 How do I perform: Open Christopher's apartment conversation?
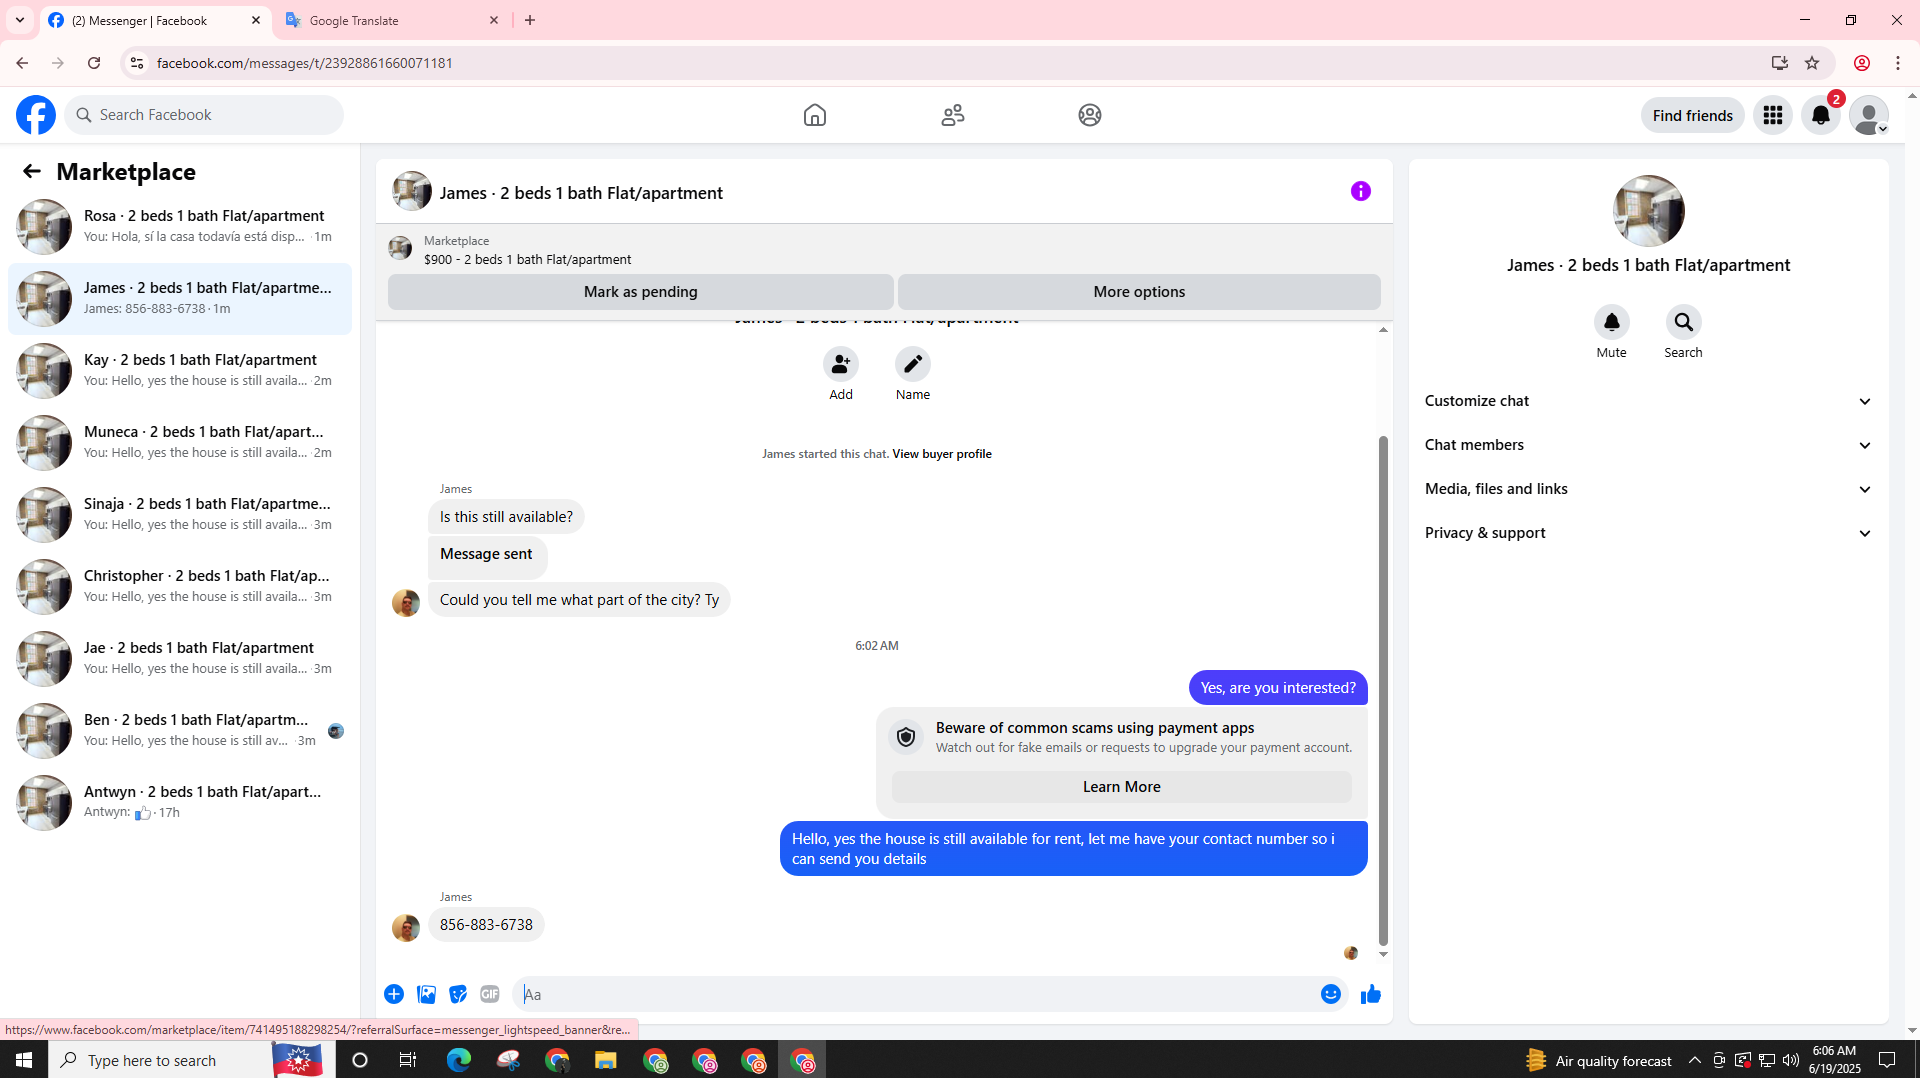click(180, 586)
